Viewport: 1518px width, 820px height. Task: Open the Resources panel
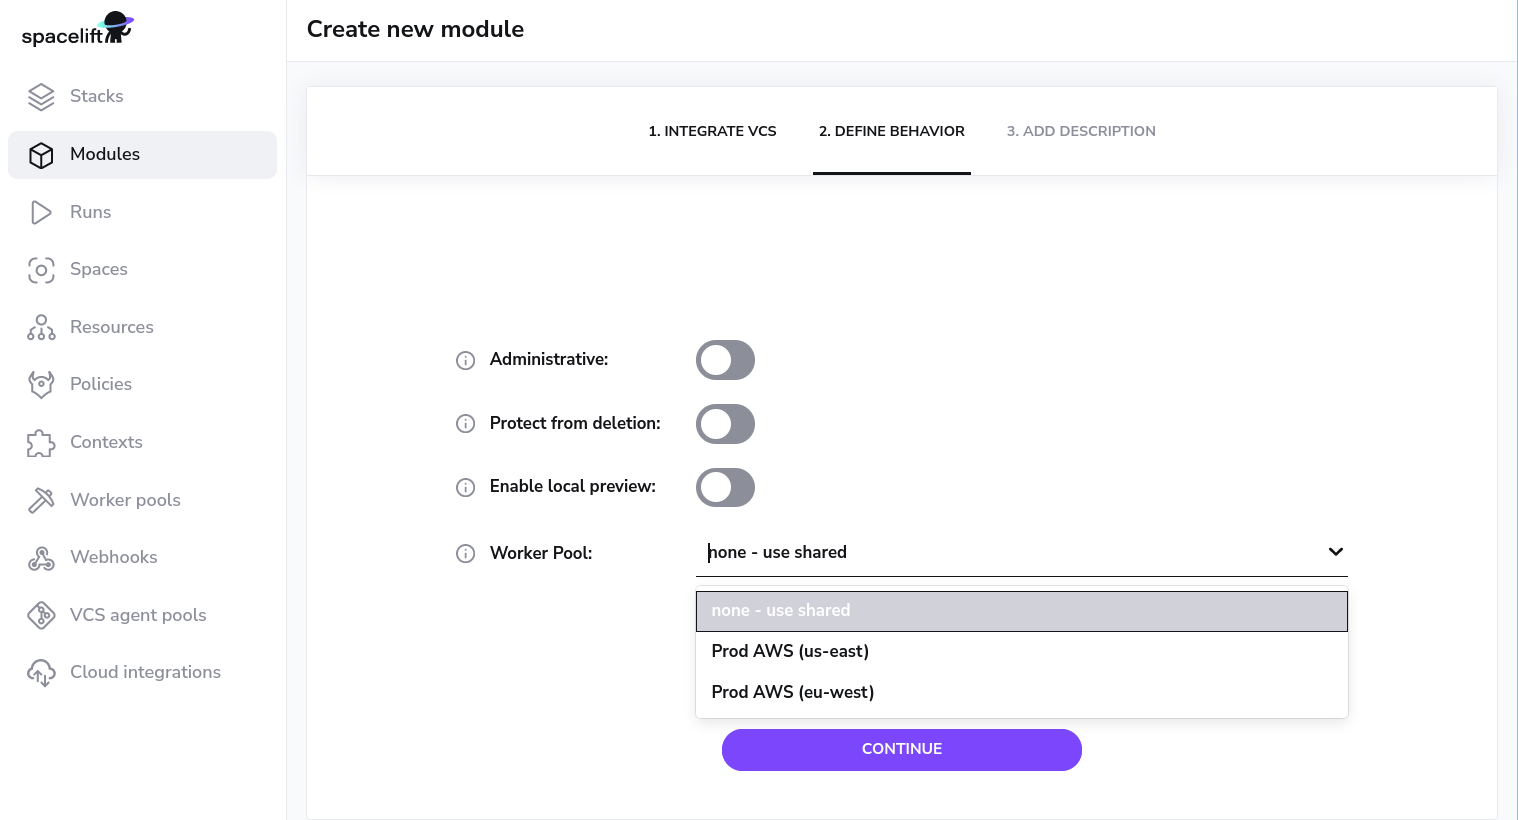click(x=111, y=327)
